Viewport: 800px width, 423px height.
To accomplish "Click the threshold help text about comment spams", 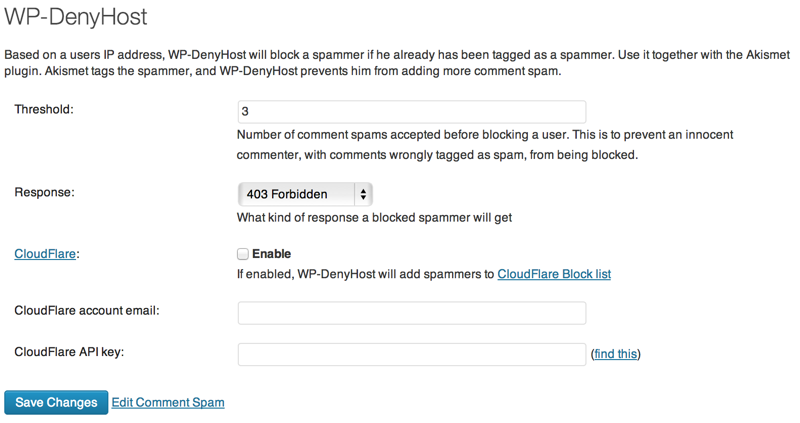I will tap(485, 144).
